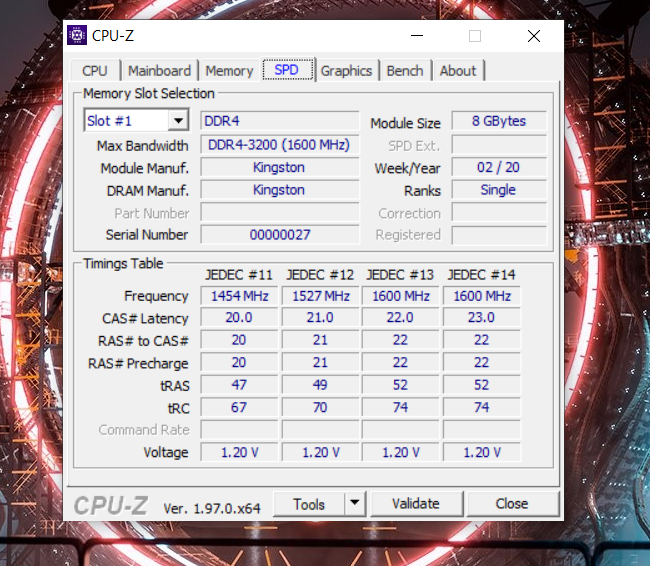The width and height of the screenshot is (650, 566).
Task: Click the JEDEC #14 tRC value 74
Action: coord(482,407)
